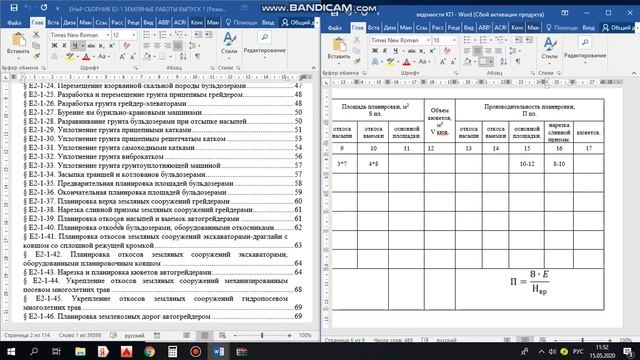
Task: Click numbered list icon in left window
Action: [162, 35]
